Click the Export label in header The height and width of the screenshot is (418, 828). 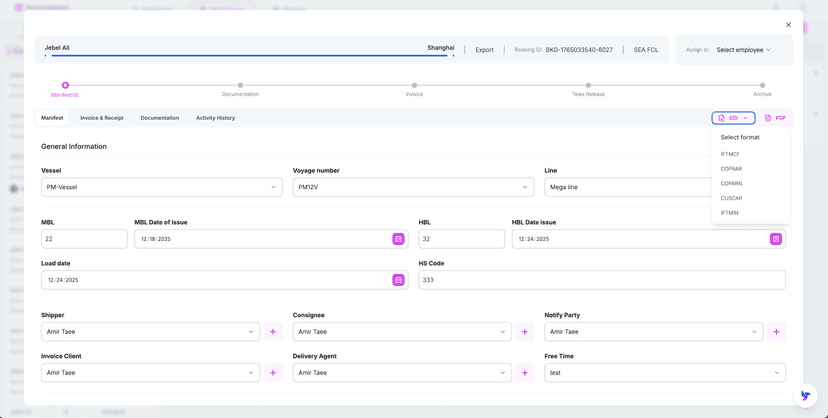point(484,50)
